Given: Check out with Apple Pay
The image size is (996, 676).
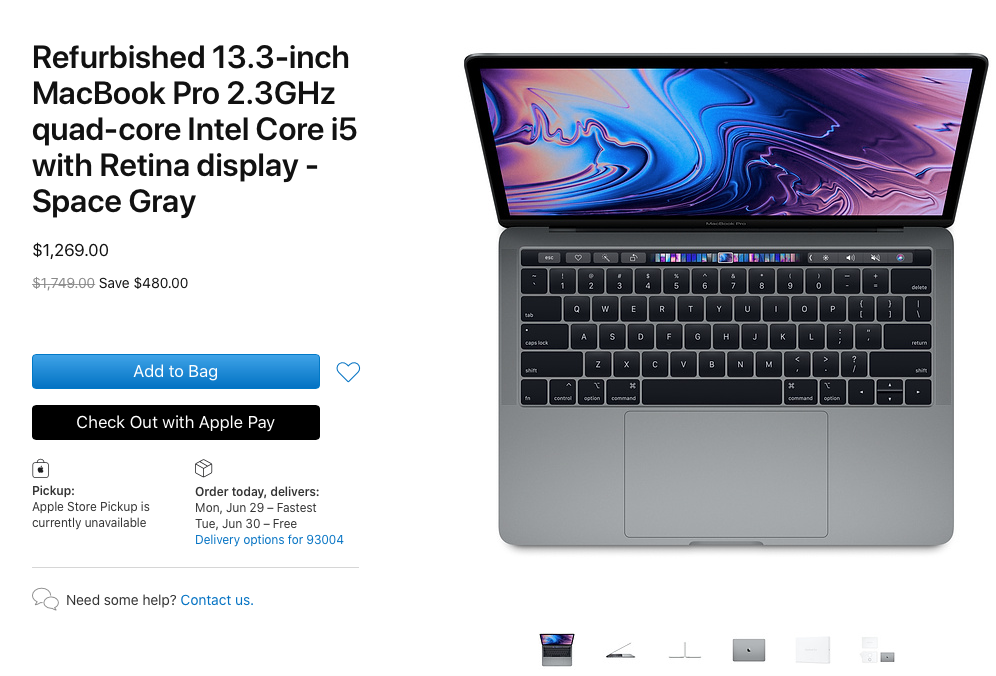Looking at the screenshot, I should [x=176, y=422].
